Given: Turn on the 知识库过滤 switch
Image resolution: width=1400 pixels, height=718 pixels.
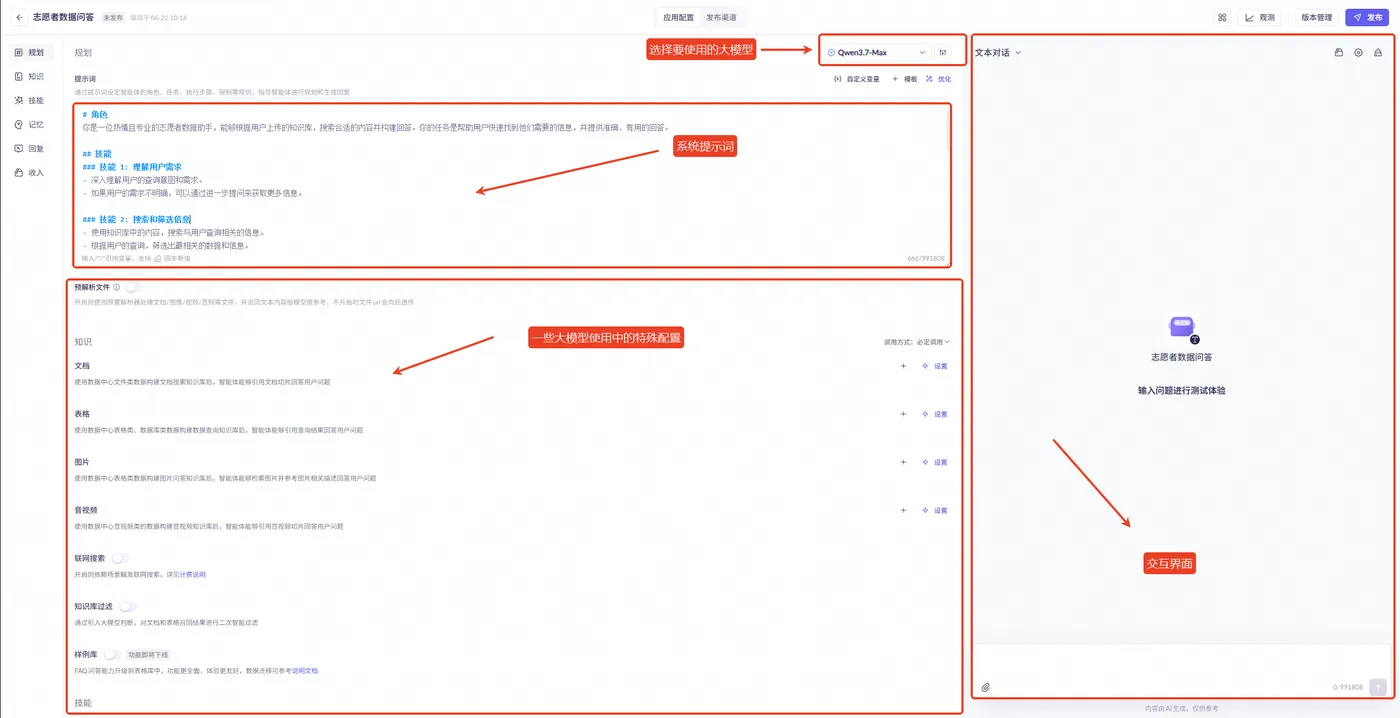Looking at the screenshot, I should coord(127,606).
